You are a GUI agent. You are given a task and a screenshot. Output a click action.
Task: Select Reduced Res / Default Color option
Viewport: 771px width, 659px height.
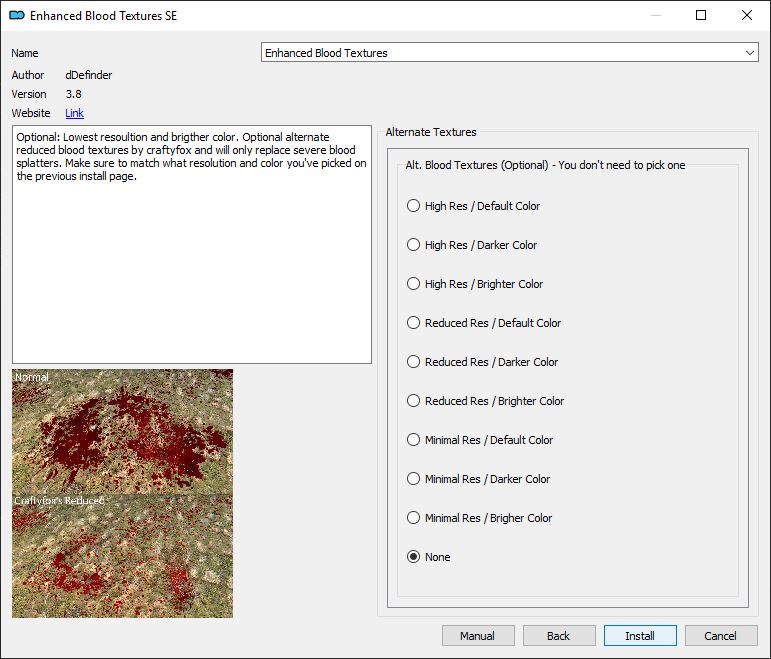414,323
